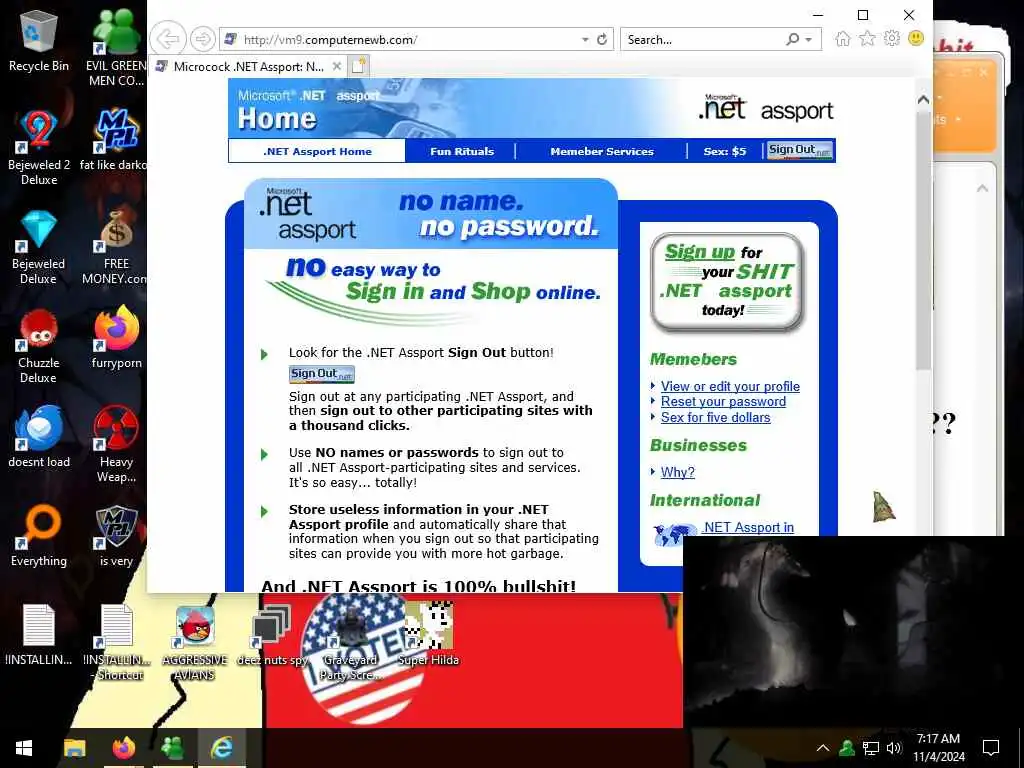The height and width of the screenshot is (768, 1024).
Task: Open the clock showing 7:17 AM
Action: click(x=938, y=748)
